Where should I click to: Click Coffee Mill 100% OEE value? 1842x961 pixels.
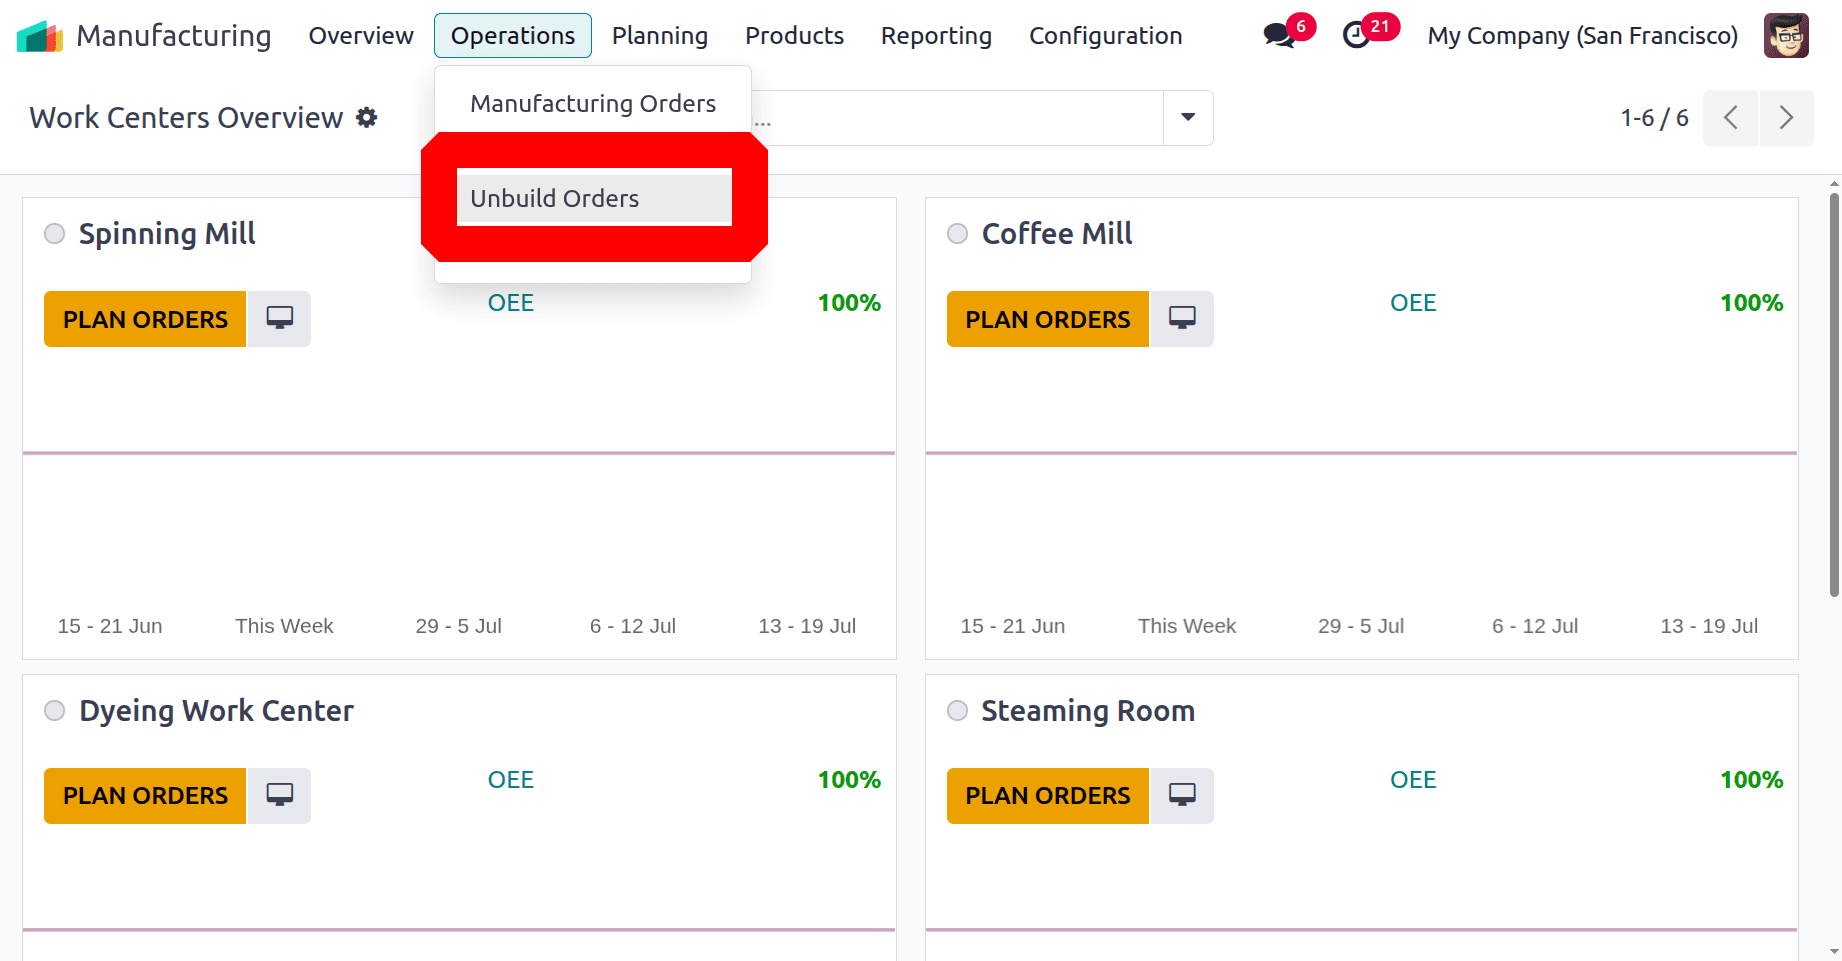coord(1751,303)
